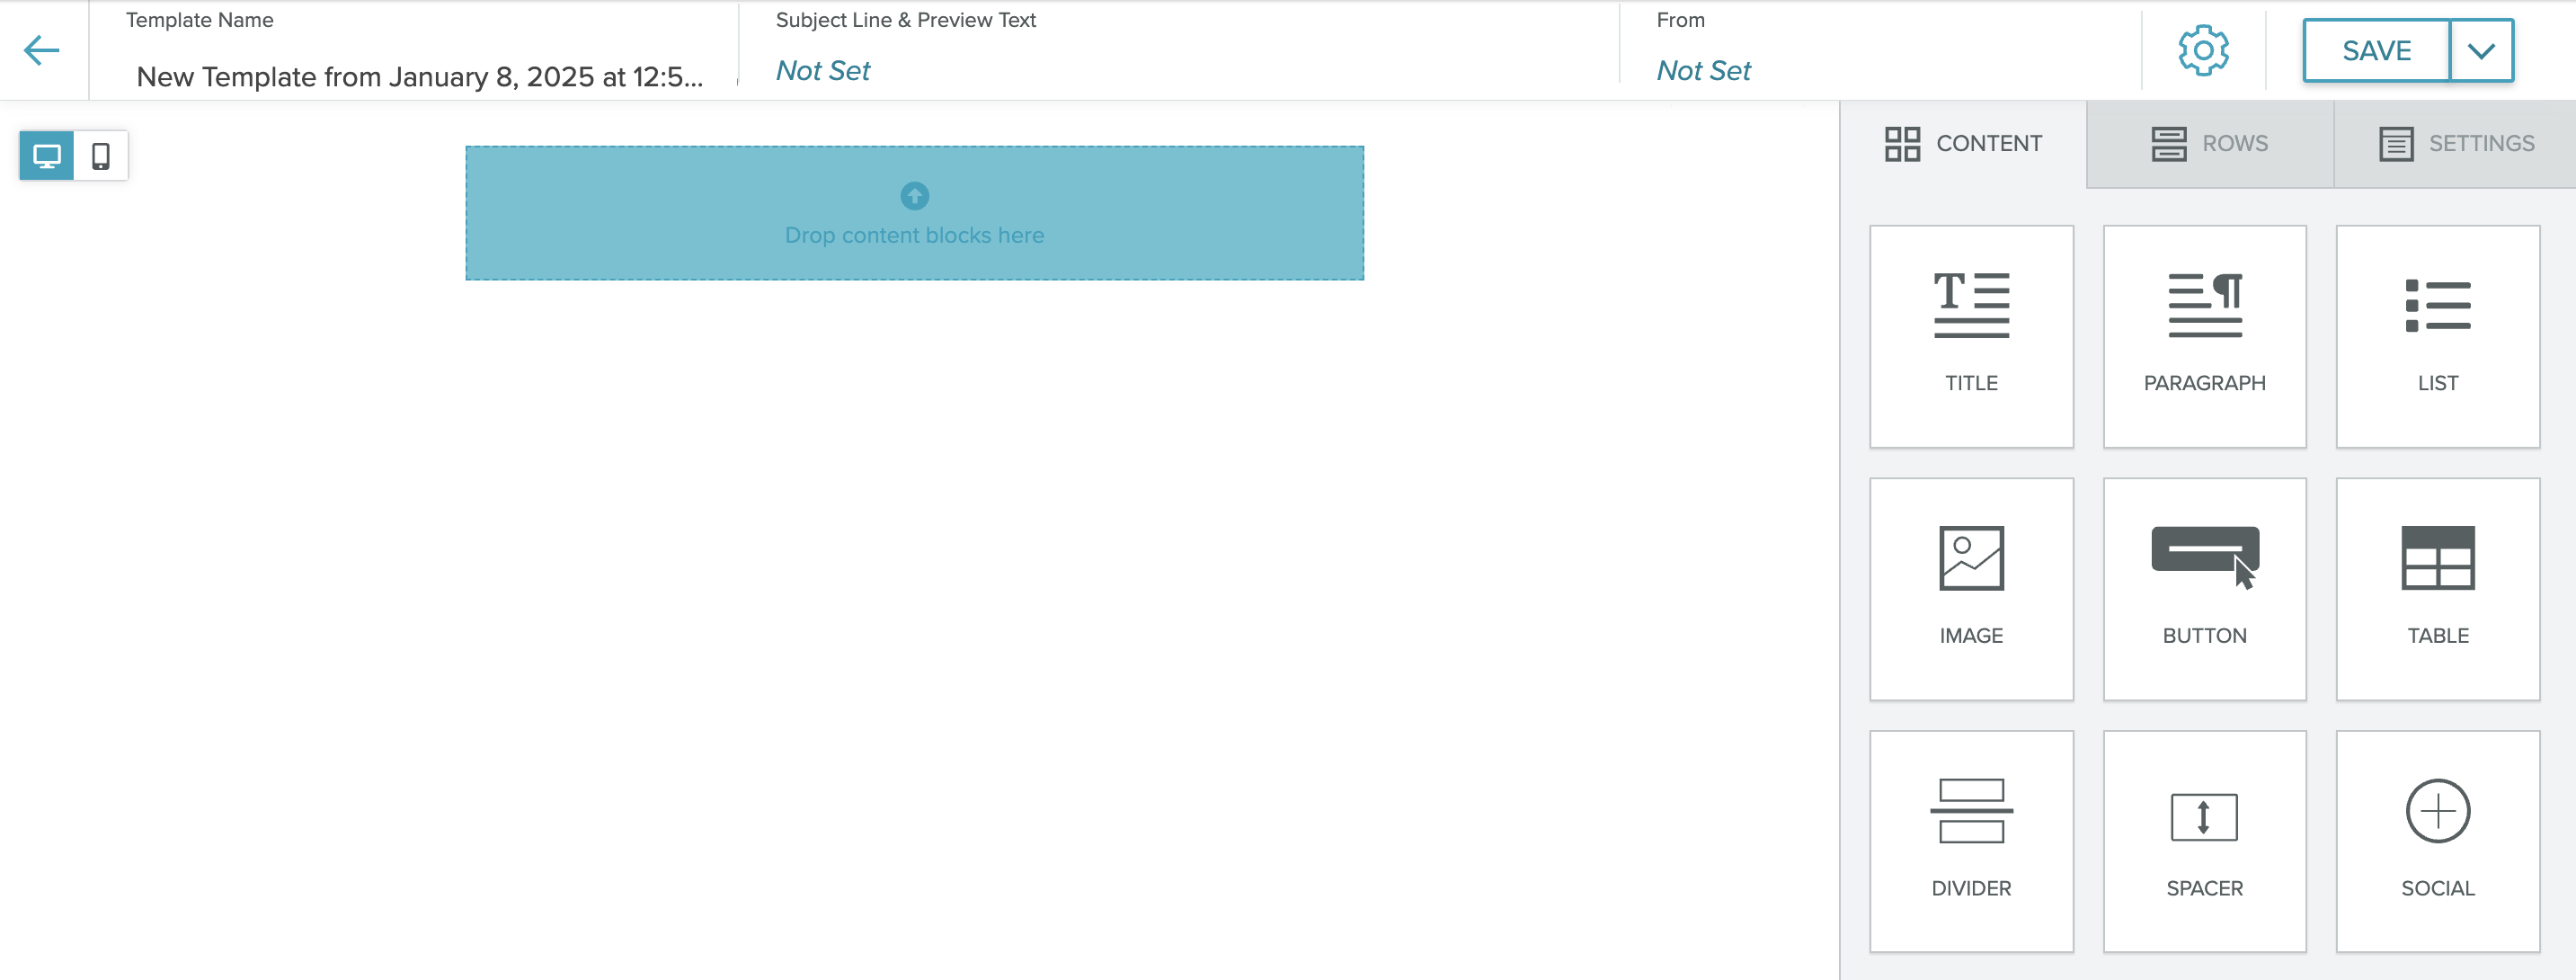Open template settings gear icon
The image size is (2576, 980).
pyautogui.click(x=2203, y=50)
